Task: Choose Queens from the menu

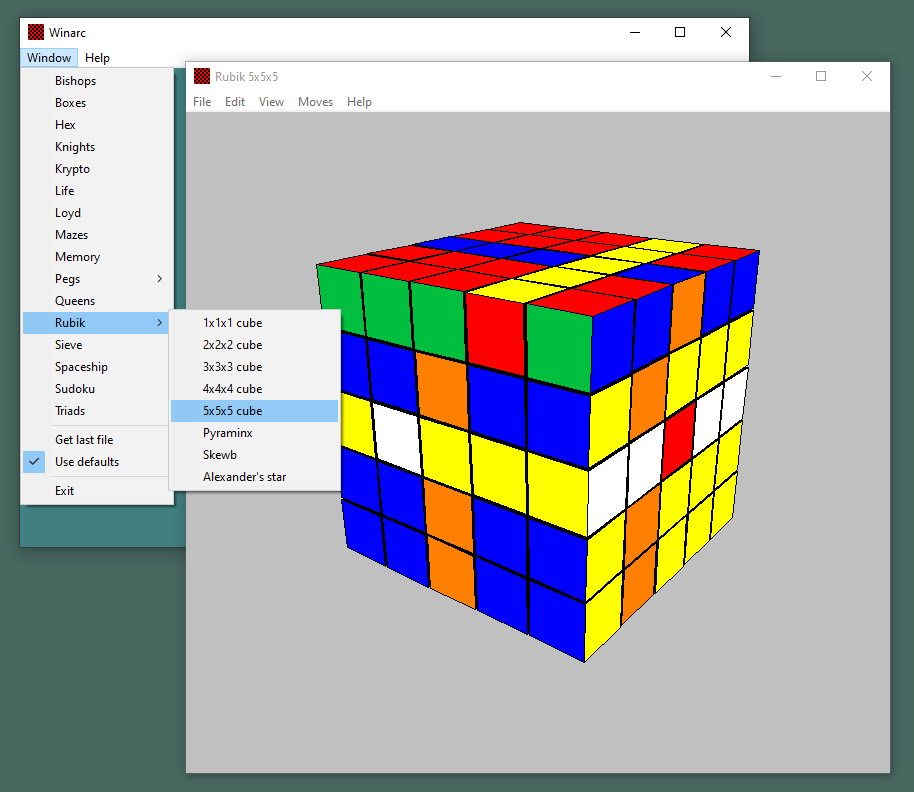Action: coord(97,301)
